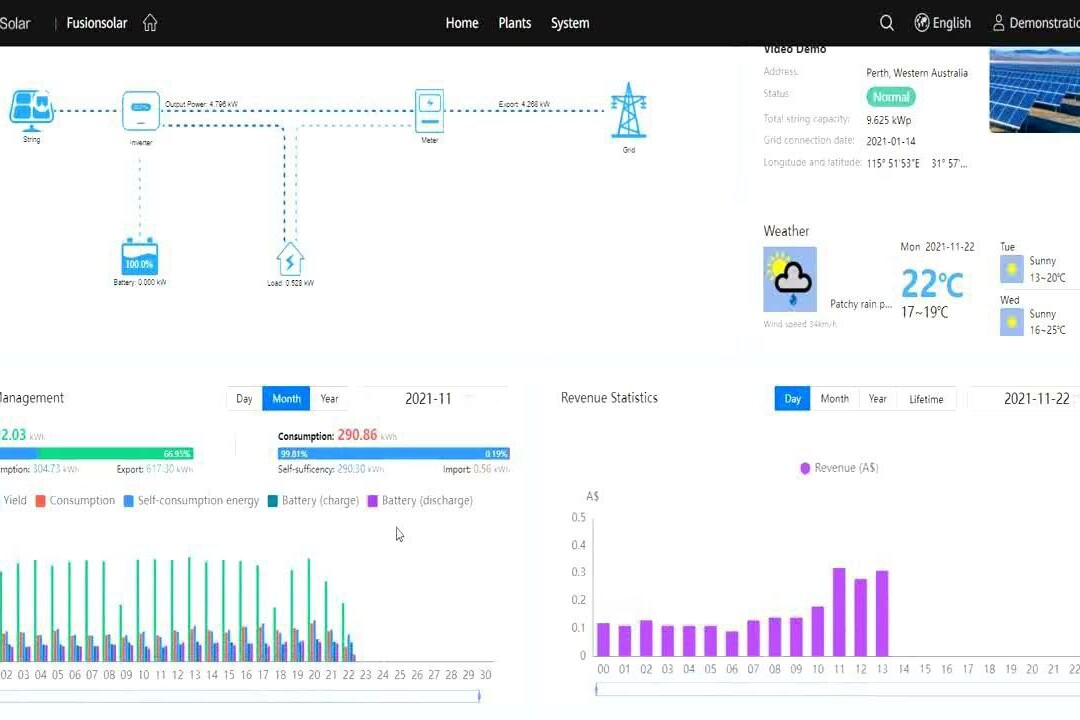Click the house Load icon
Screen dimensions: 1080x720
(x=290, y=259)
